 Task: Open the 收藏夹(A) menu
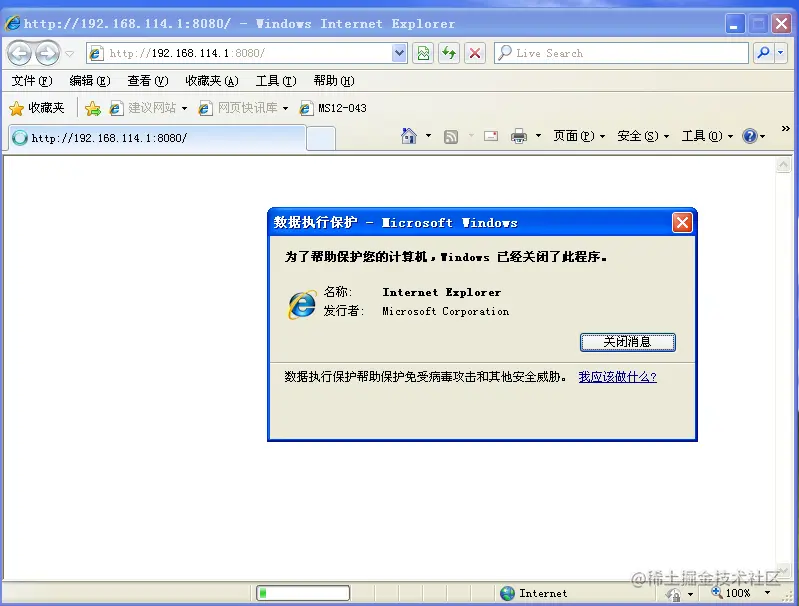pyautogui.click(x=211, y=81)
